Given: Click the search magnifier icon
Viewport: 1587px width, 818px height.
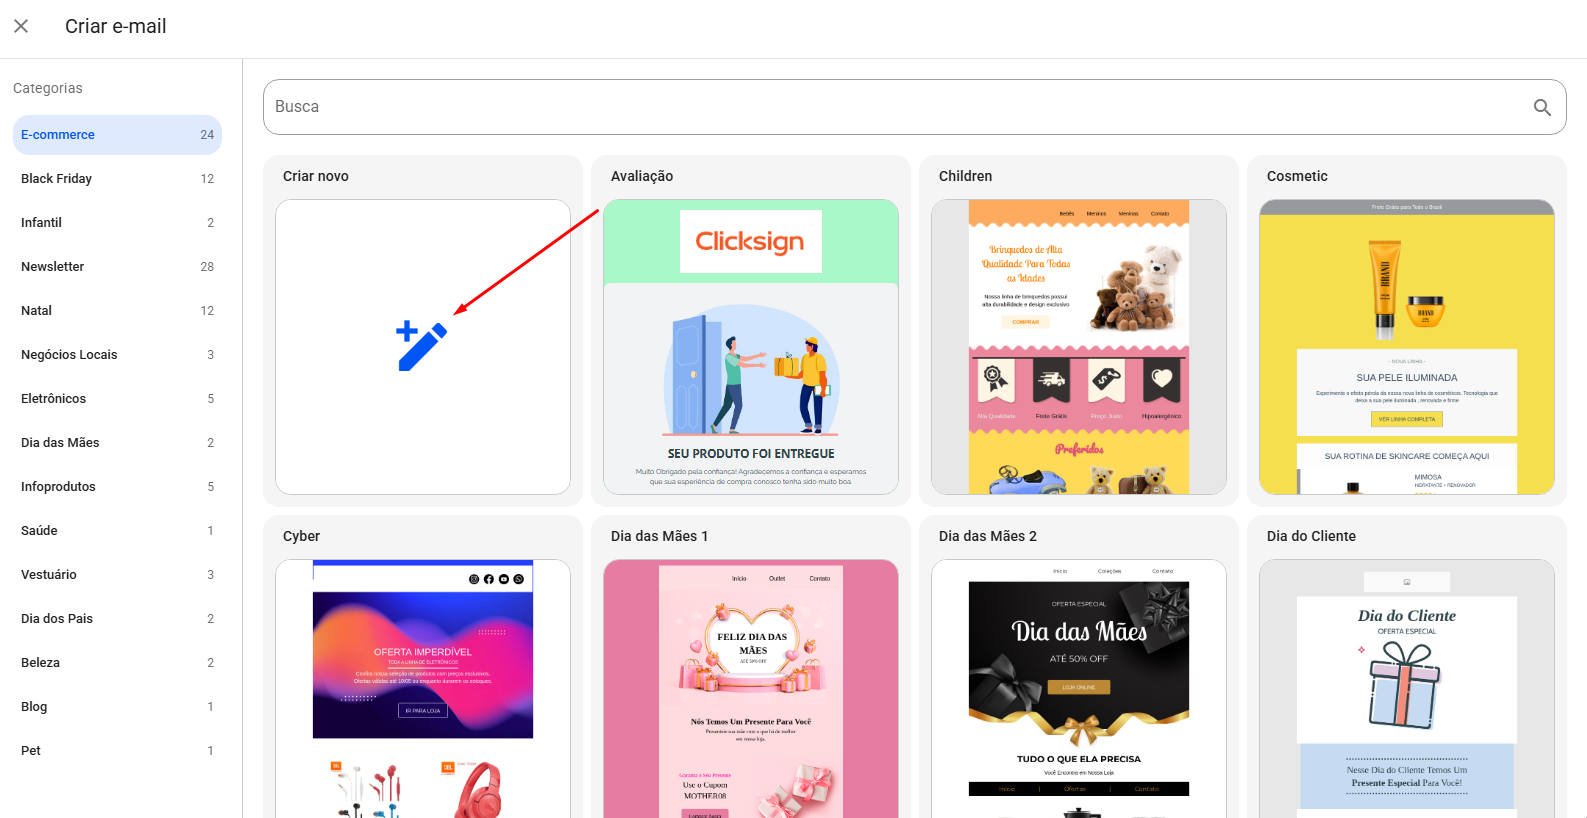Looking at the screenshot, I should [x=1542, y=107].
